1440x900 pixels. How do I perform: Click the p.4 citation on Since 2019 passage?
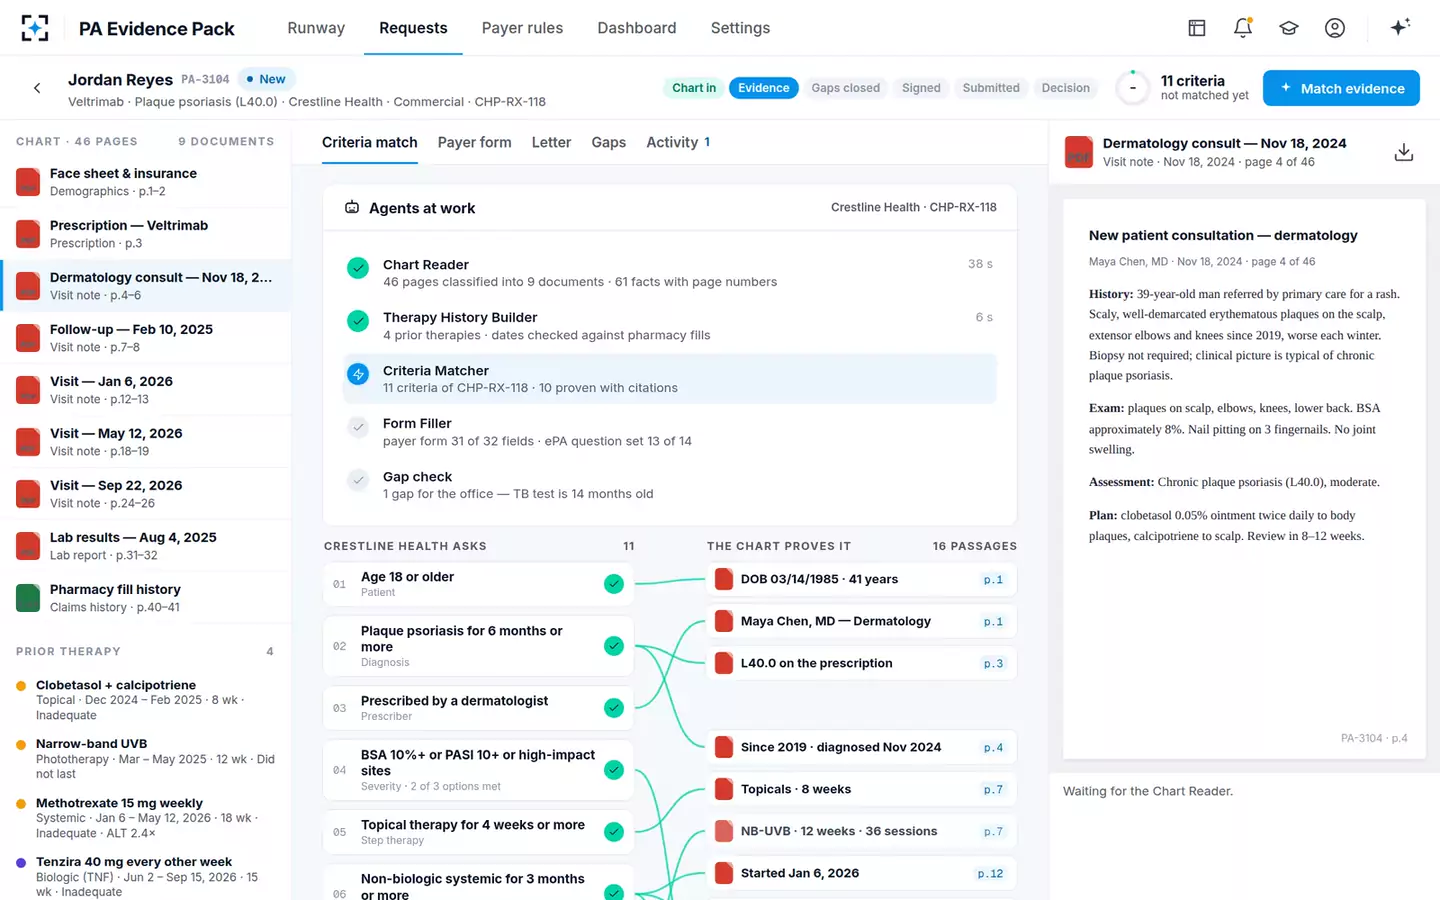pyautogui.click(x=993, y=747)
